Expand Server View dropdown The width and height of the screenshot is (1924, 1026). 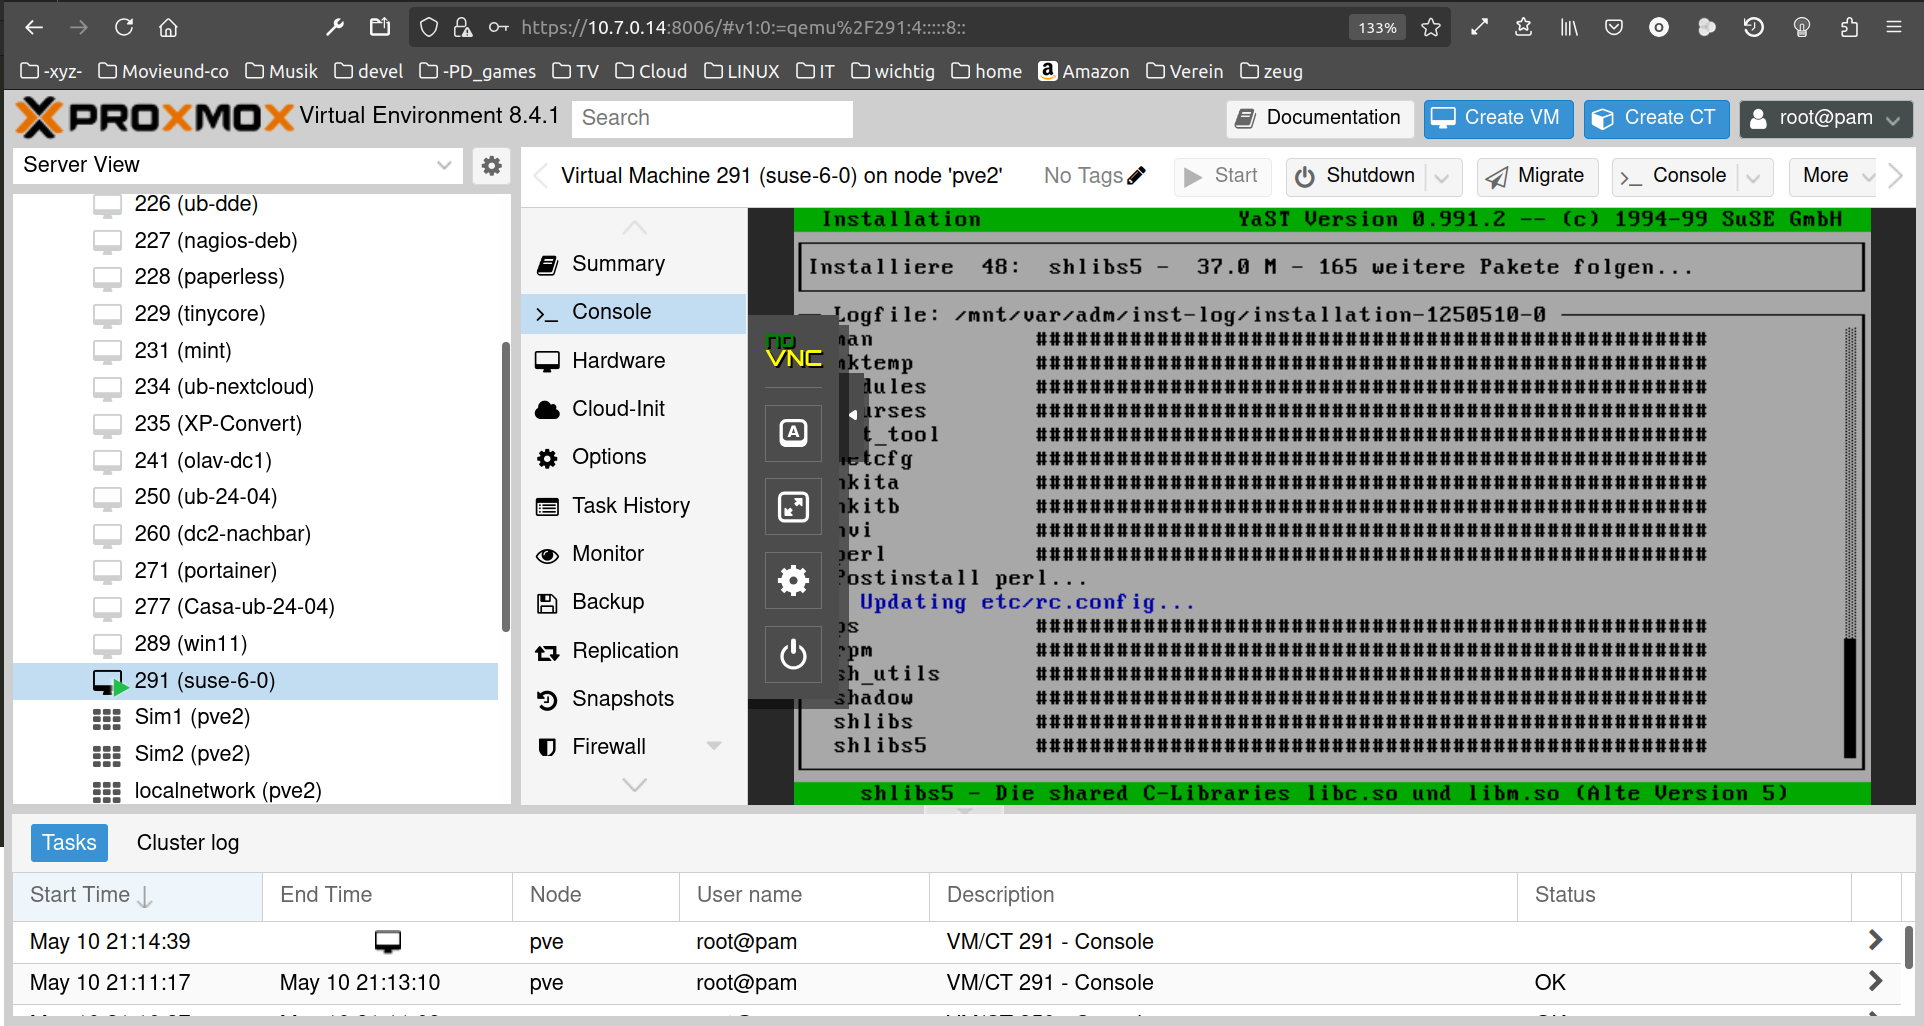tap(444, 166)
